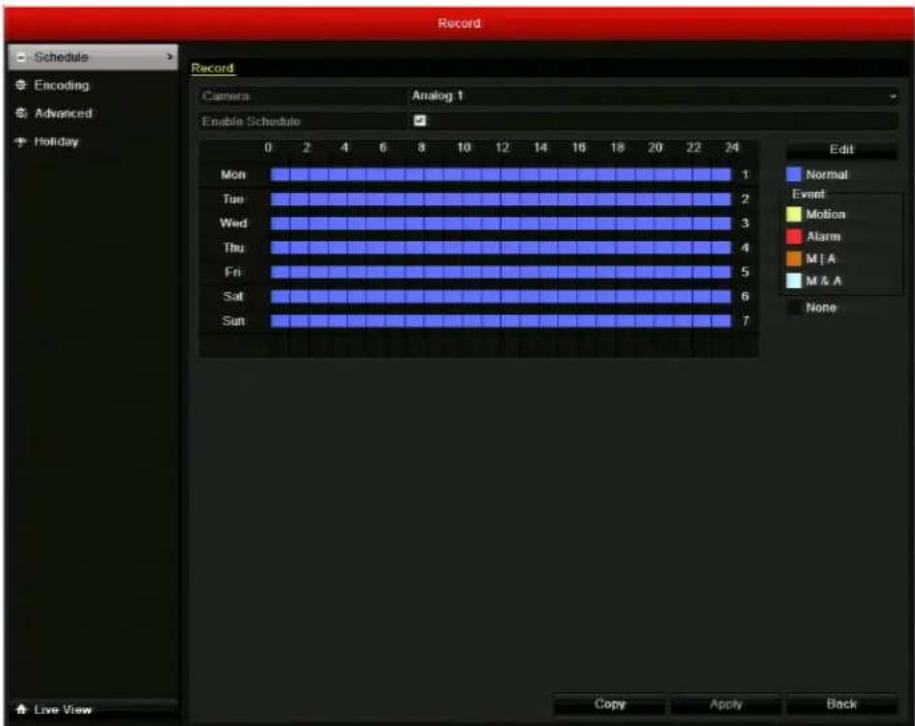Click the Event legend heading
The width and height of the screenshot is (915, 726).
tap(808, 194)
